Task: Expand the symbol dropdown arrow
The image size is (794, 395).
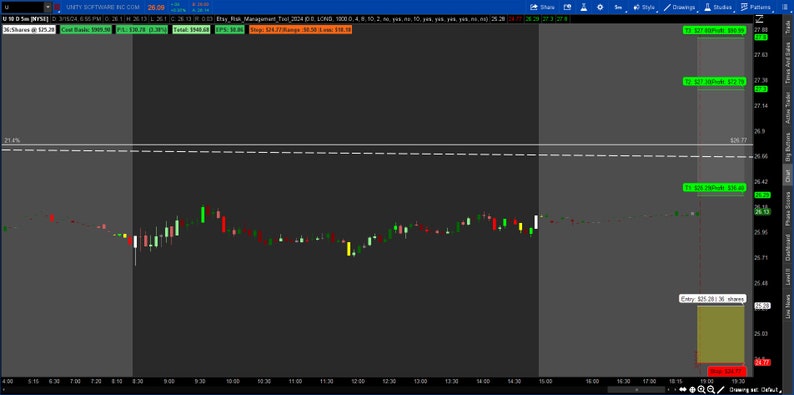Action: (x=48, y=7)
